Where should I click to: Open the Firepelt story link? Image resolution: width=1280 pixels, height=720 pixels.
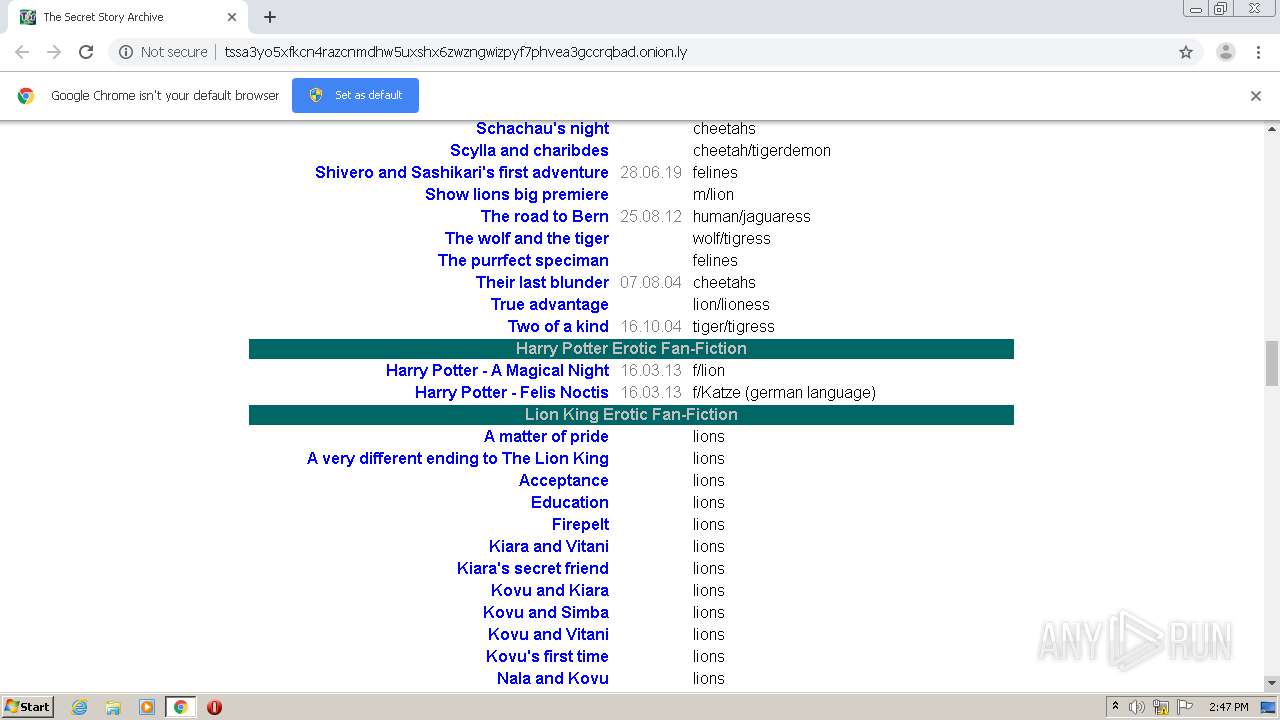(580, 524)
